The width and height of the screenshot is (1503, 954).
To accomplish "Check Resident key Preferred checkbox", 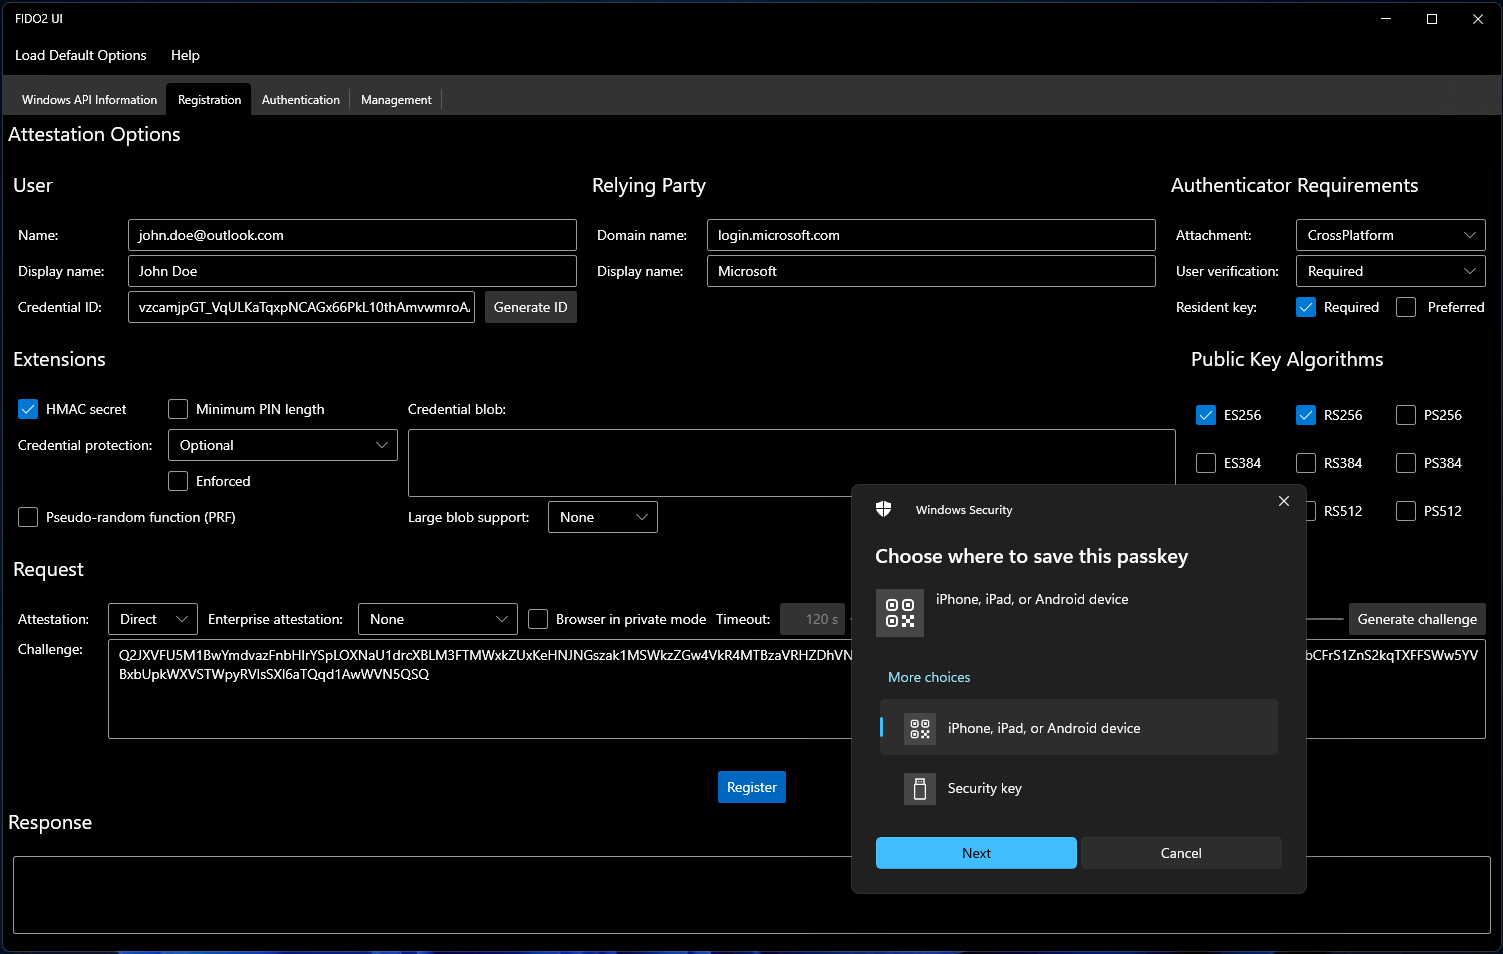I will click(1406, 307).
